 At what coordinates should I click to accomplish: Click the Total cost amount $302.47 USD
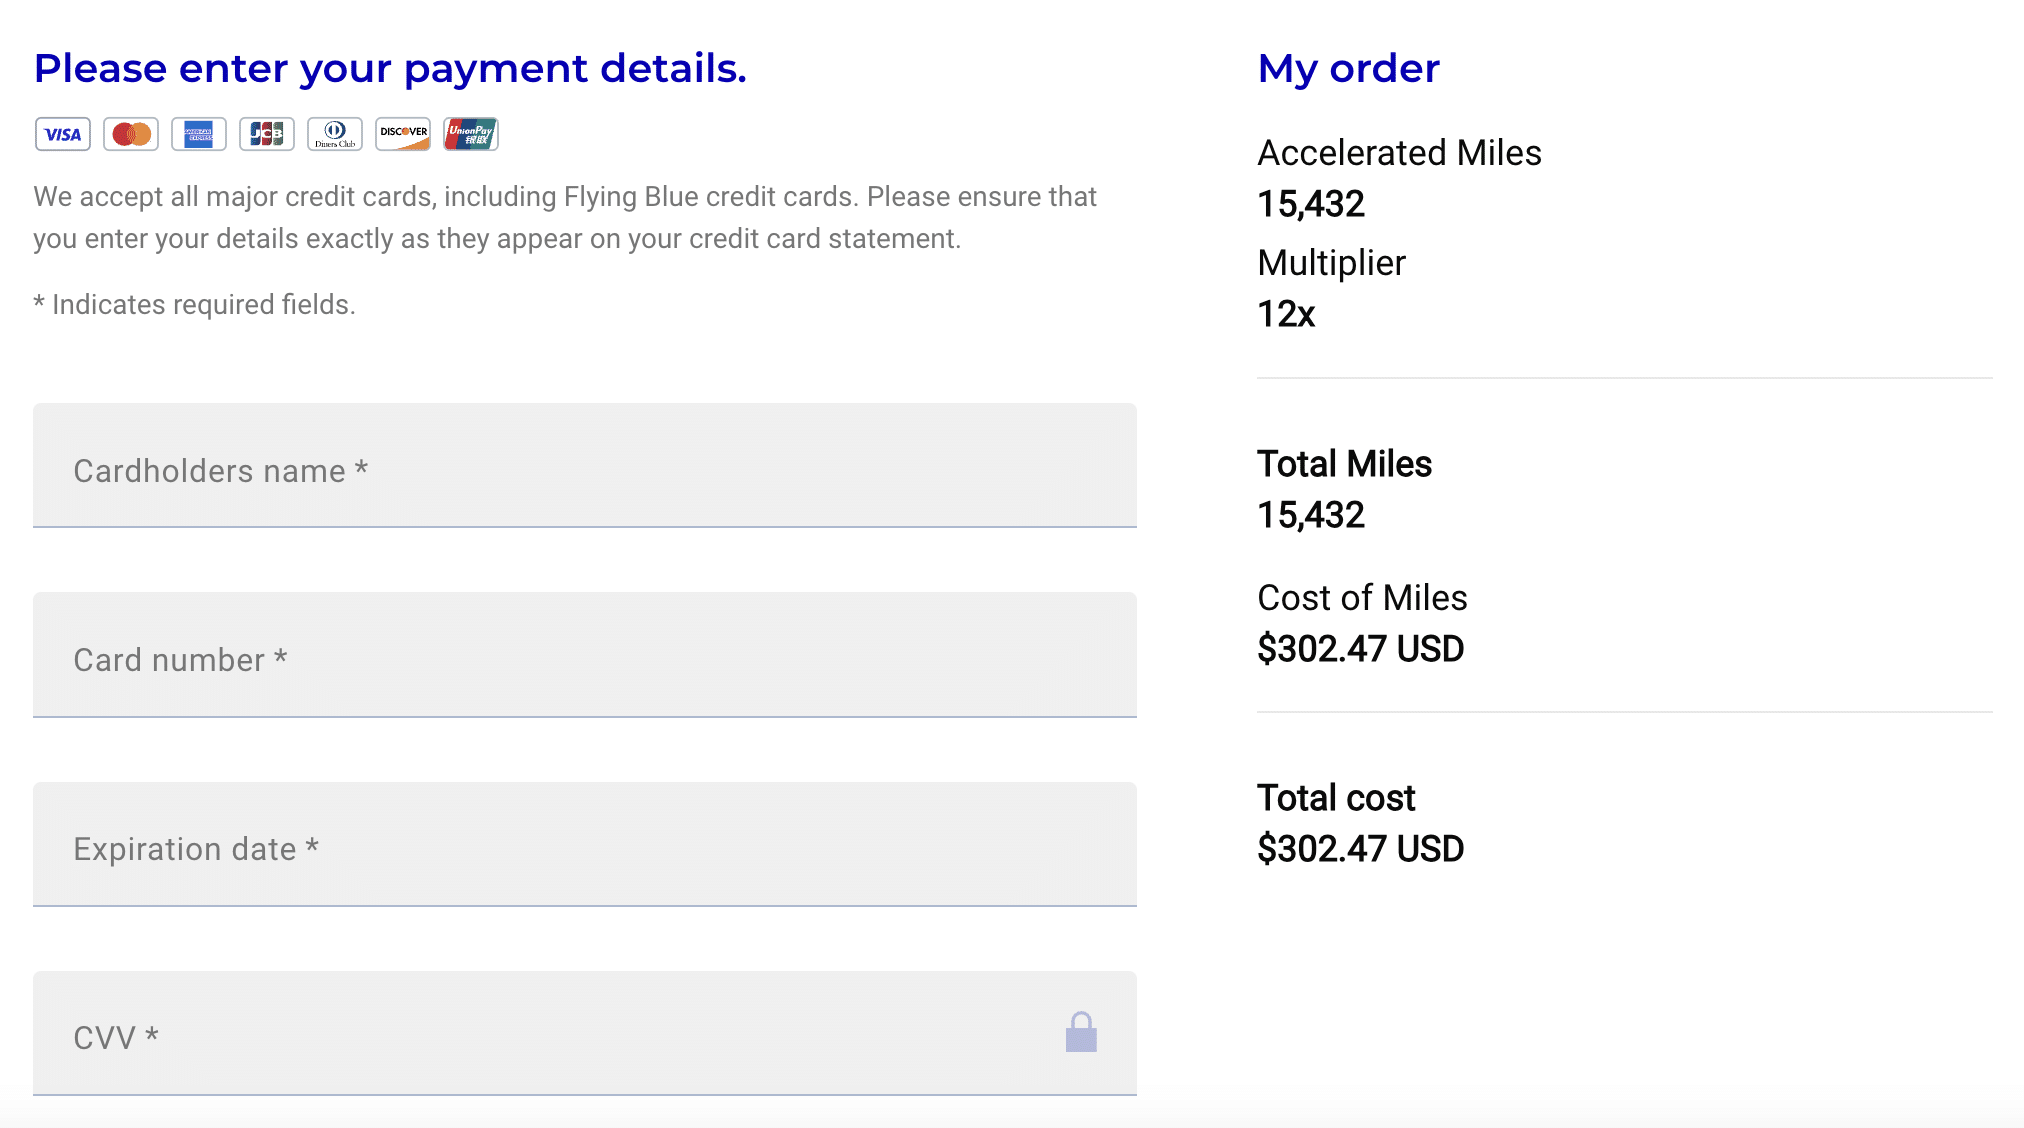tap(1360, 849)
